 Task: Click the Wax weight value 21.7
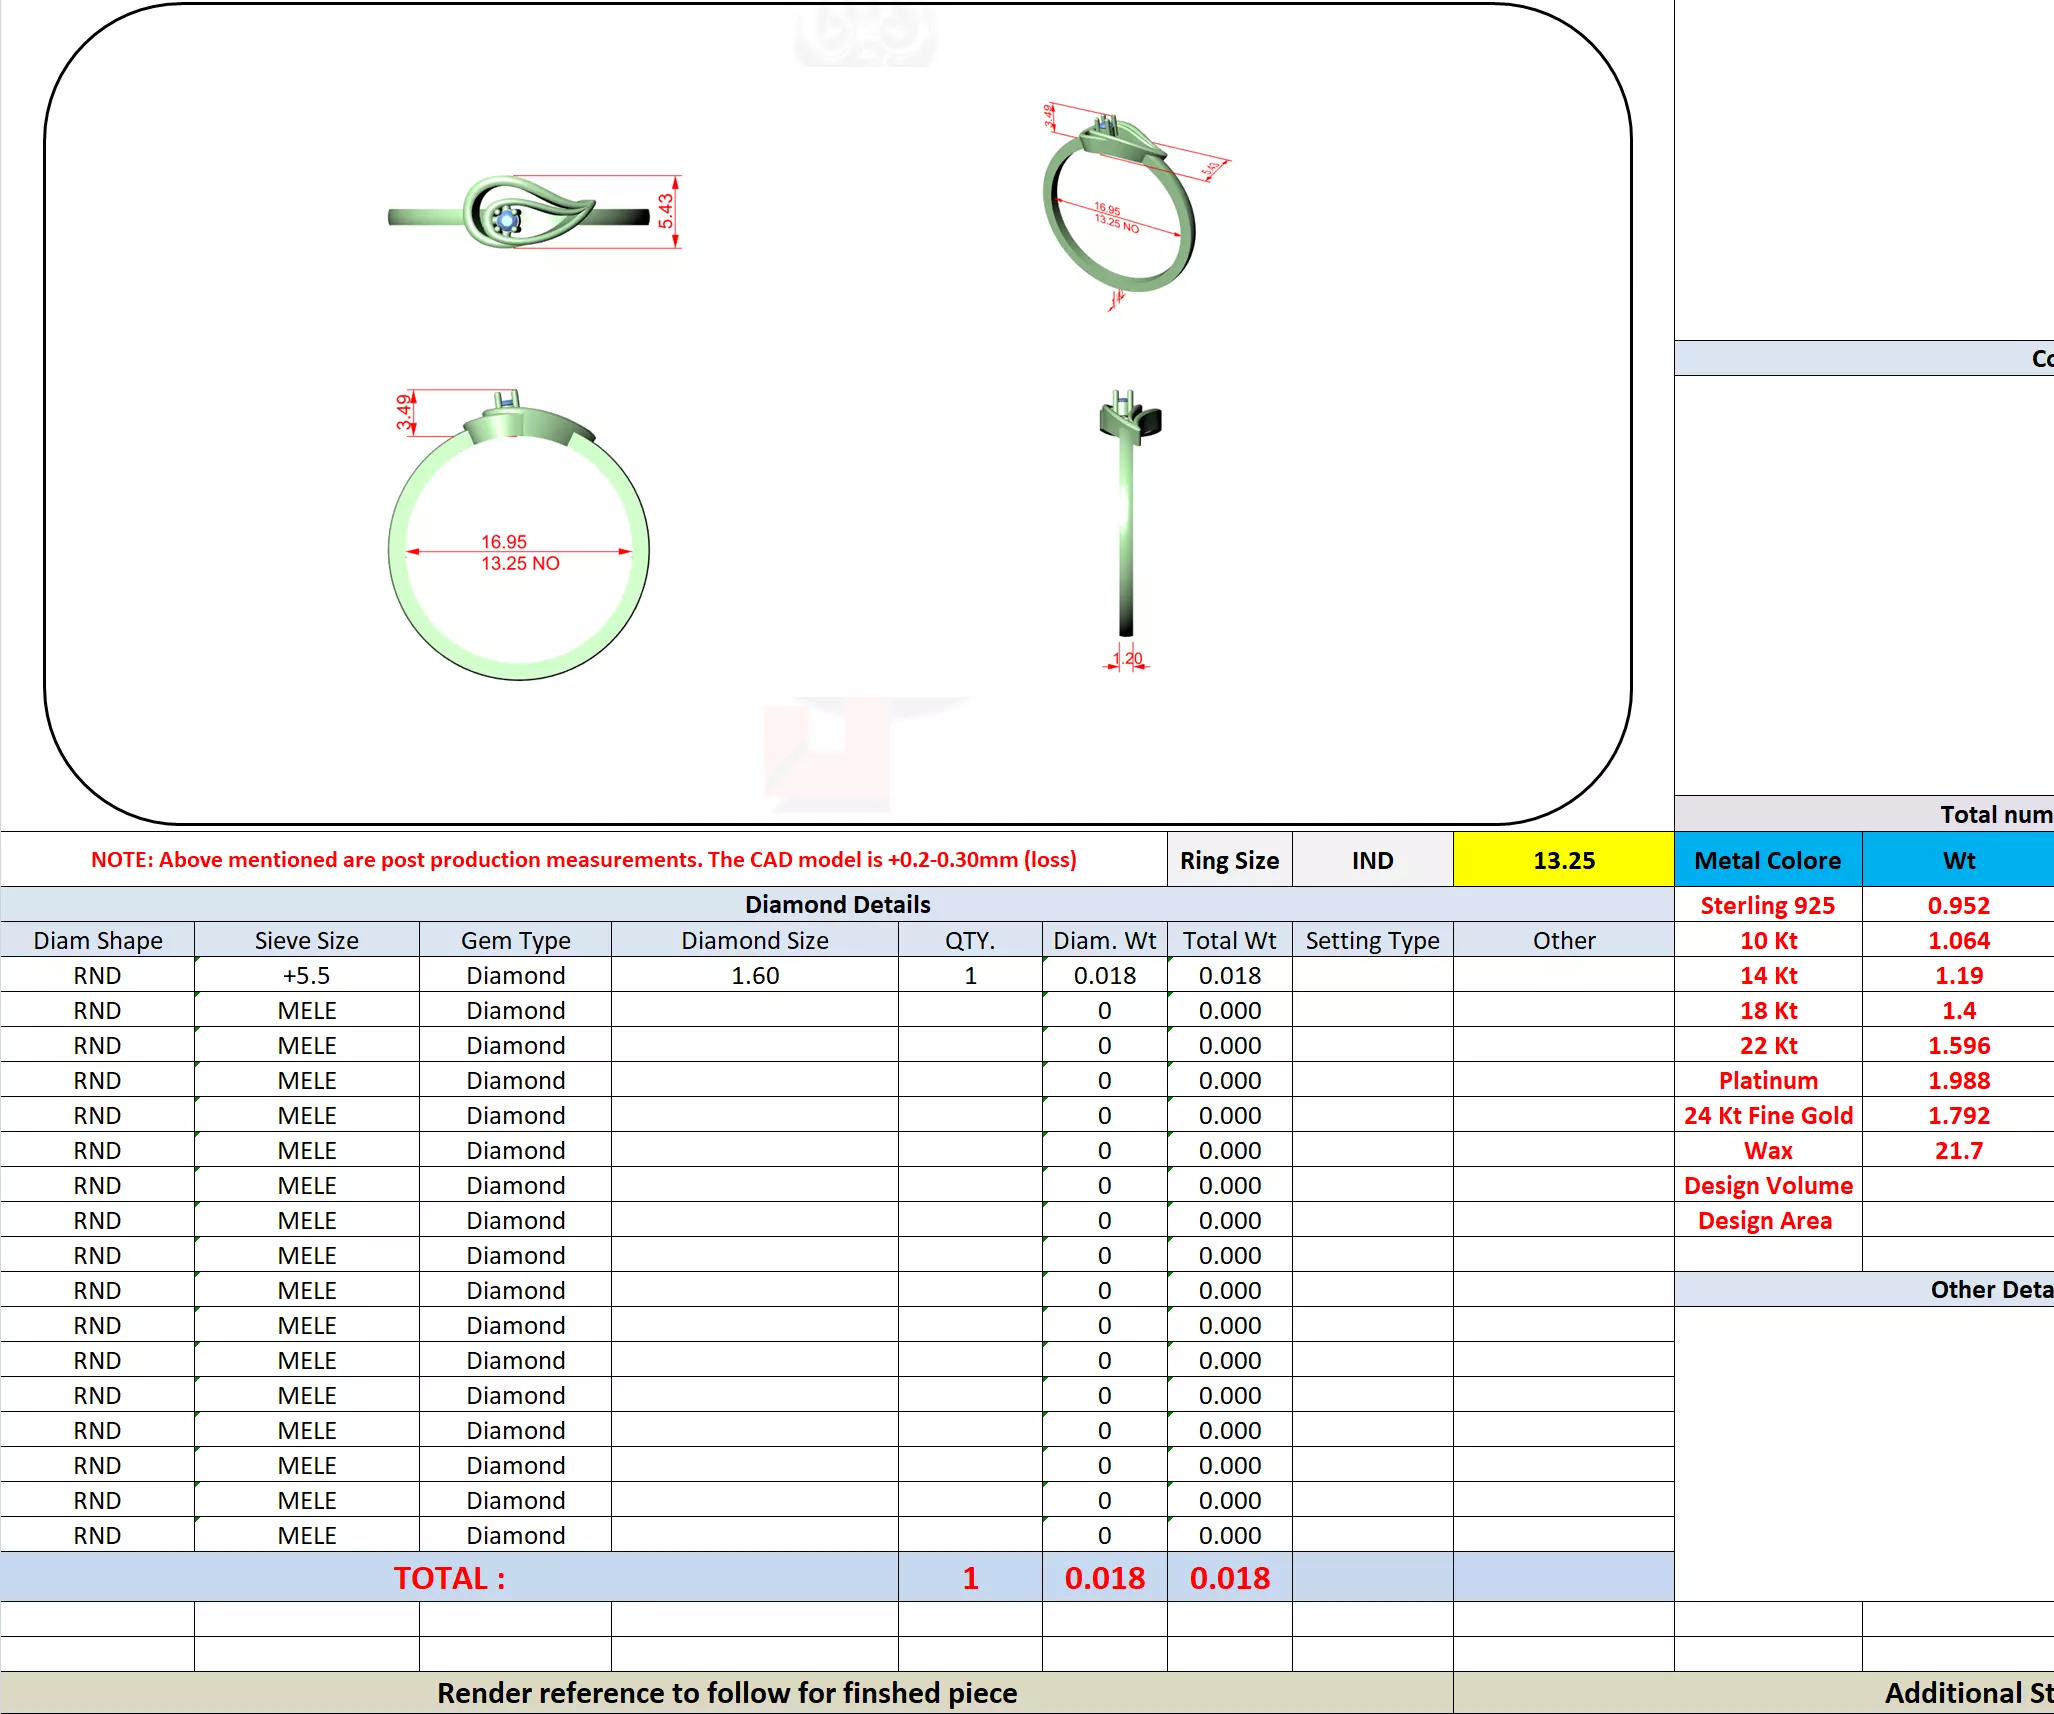click(1957, 1150)
